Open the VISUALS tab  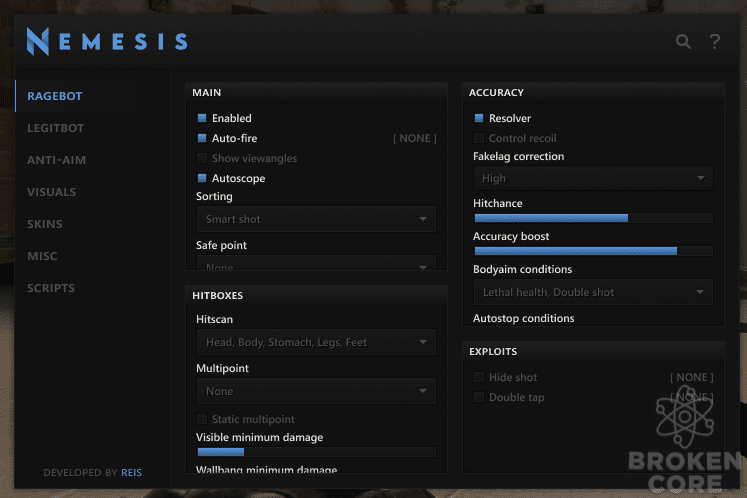(51, 192)
